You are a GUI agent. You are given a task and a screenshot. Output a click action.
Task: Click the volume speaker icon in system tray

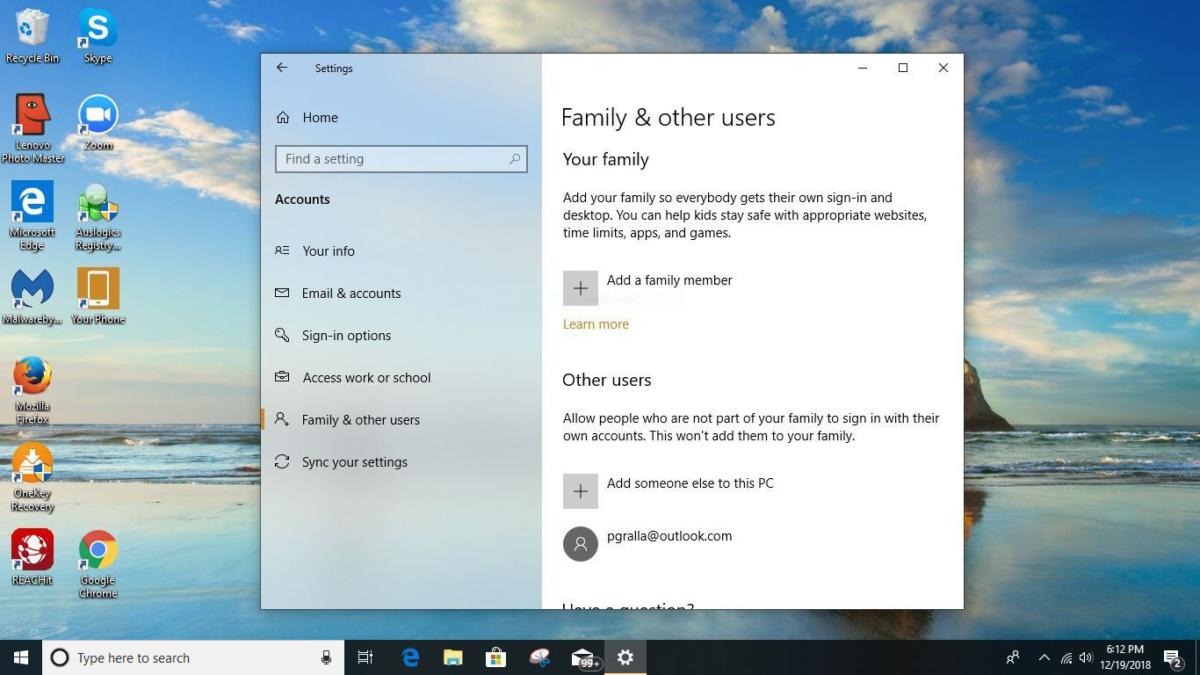tap(1086, 657)
